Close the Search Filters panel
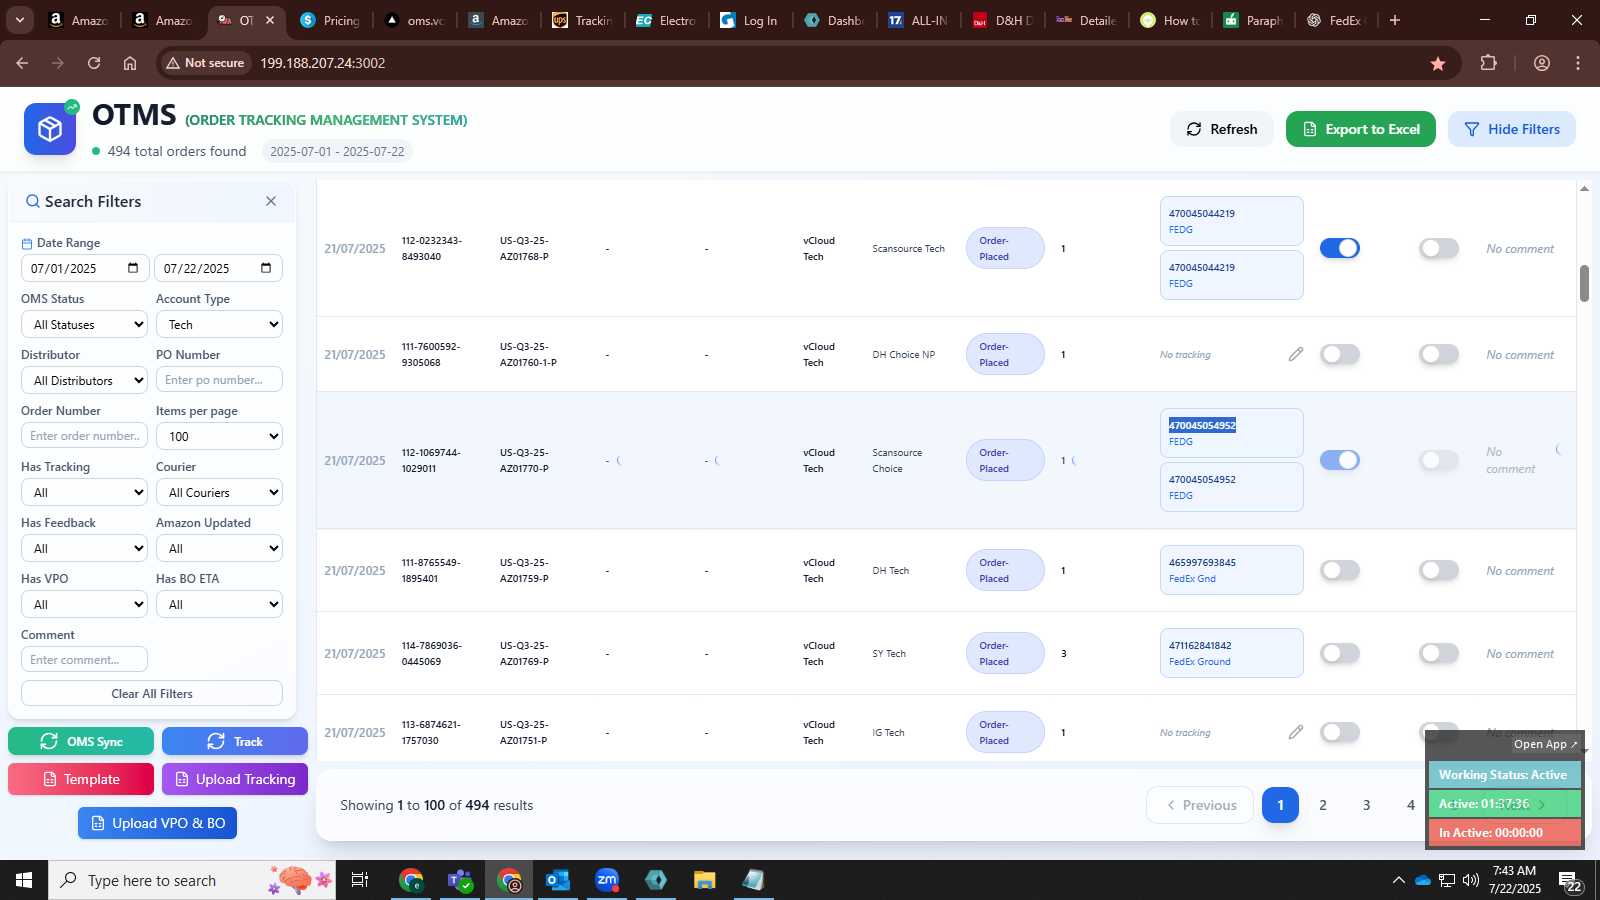The image size is (1600, 900). tap(271, 201)
